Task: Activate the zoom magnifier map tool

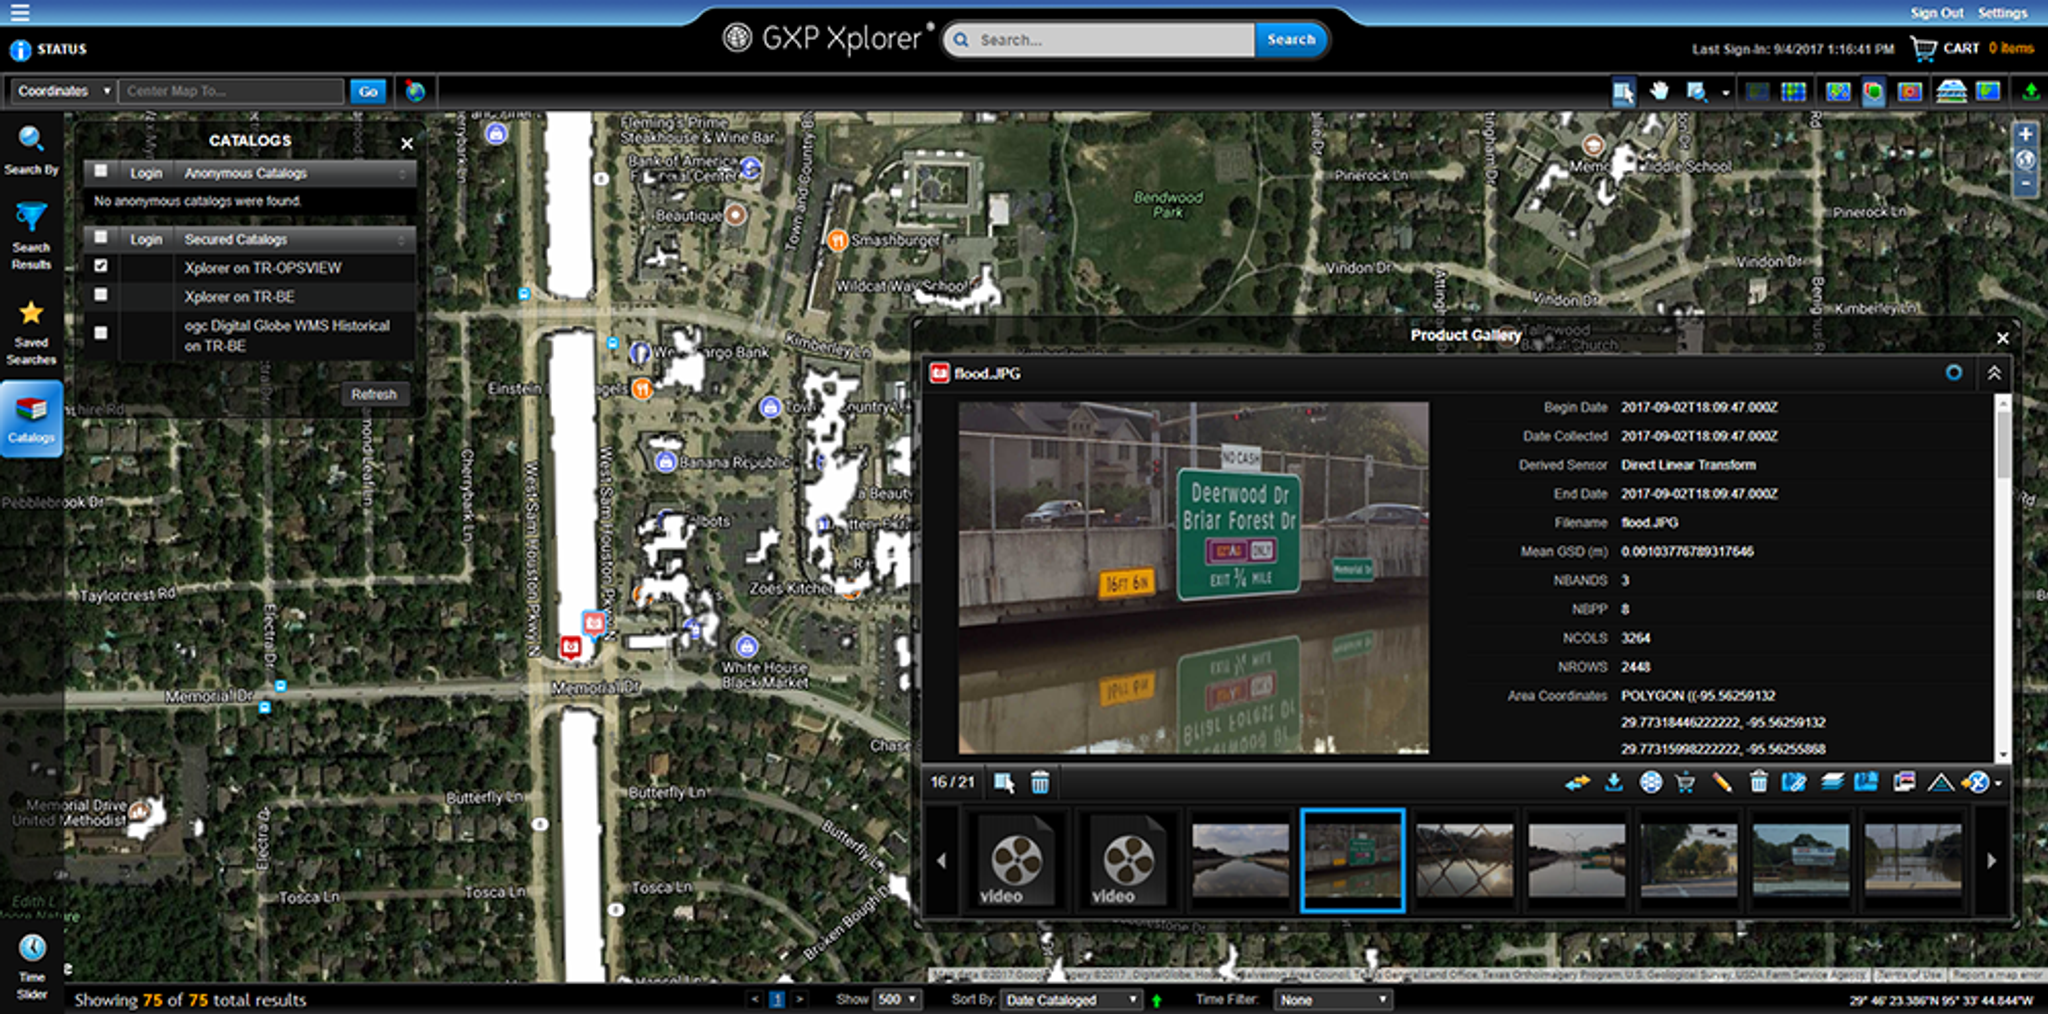Action: pos(1696,92)
